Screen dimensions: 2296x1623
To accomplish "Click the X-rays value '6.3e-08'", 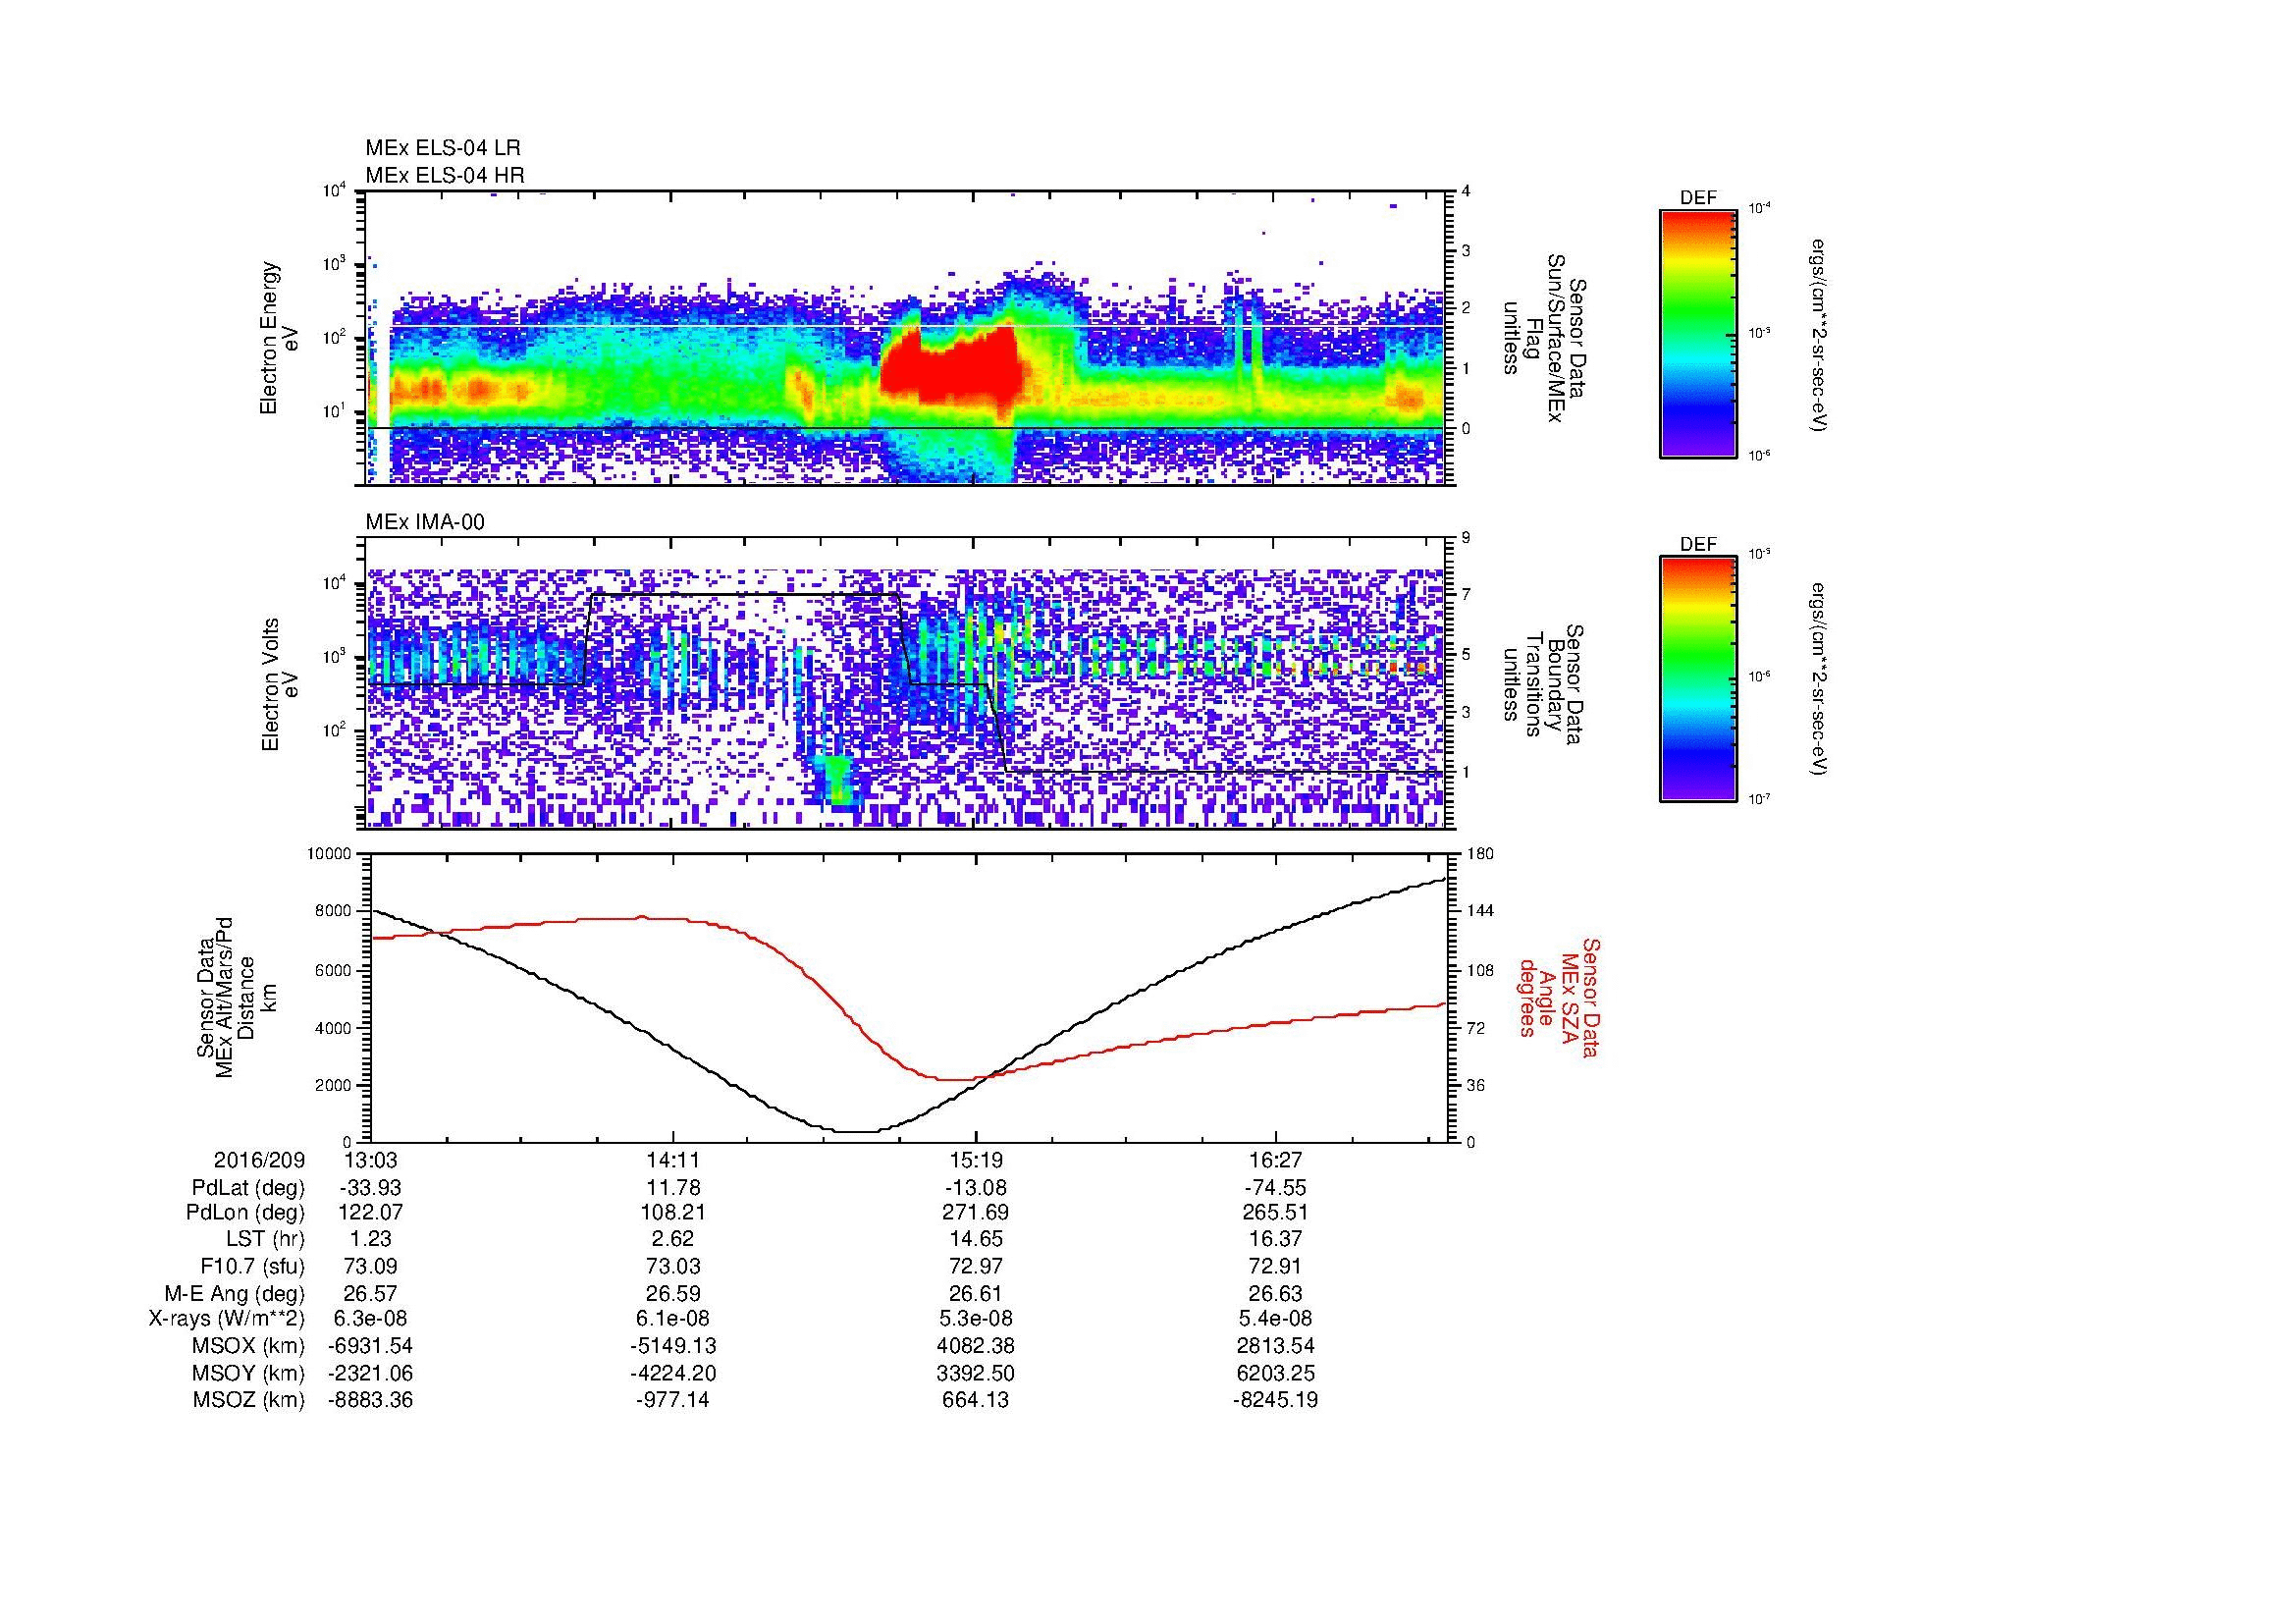I will click(370, 1319).
